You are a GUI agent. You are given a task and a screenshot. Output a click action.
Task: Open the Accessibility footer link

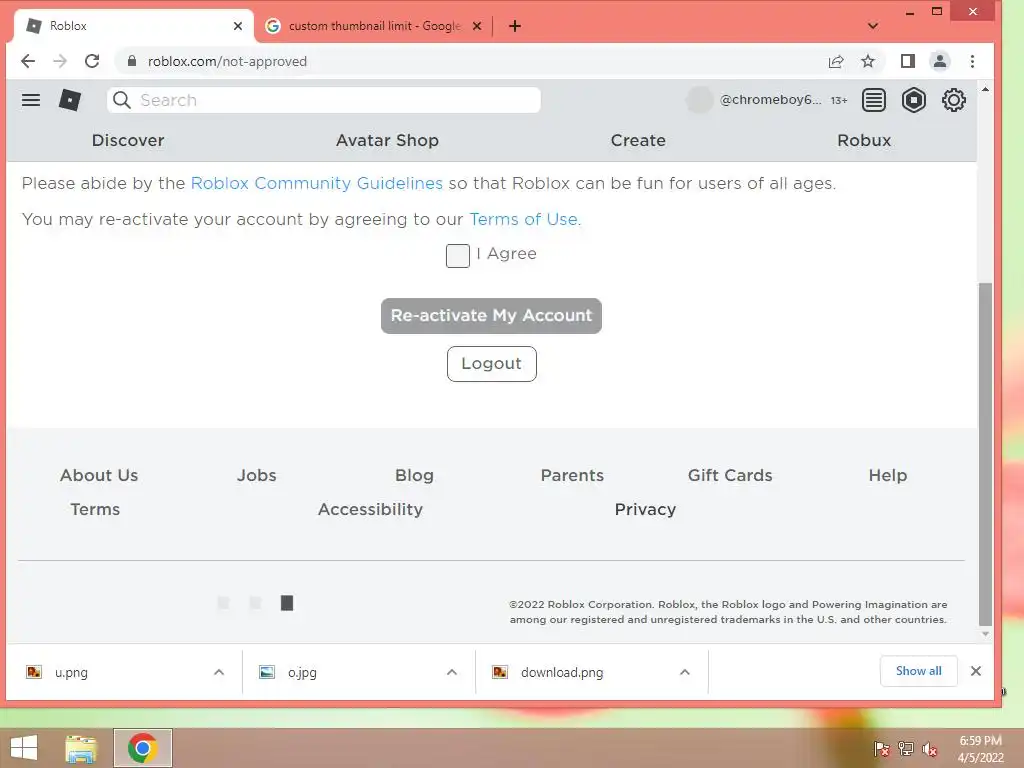[370, 509]
